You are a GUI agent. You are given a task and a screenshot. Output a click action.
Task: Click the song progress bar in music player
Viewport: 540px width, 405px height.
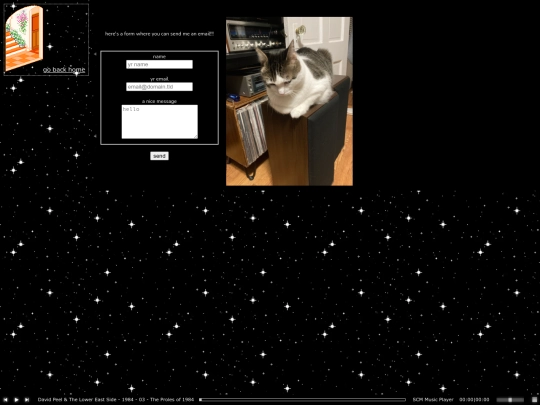pos(302,399)
